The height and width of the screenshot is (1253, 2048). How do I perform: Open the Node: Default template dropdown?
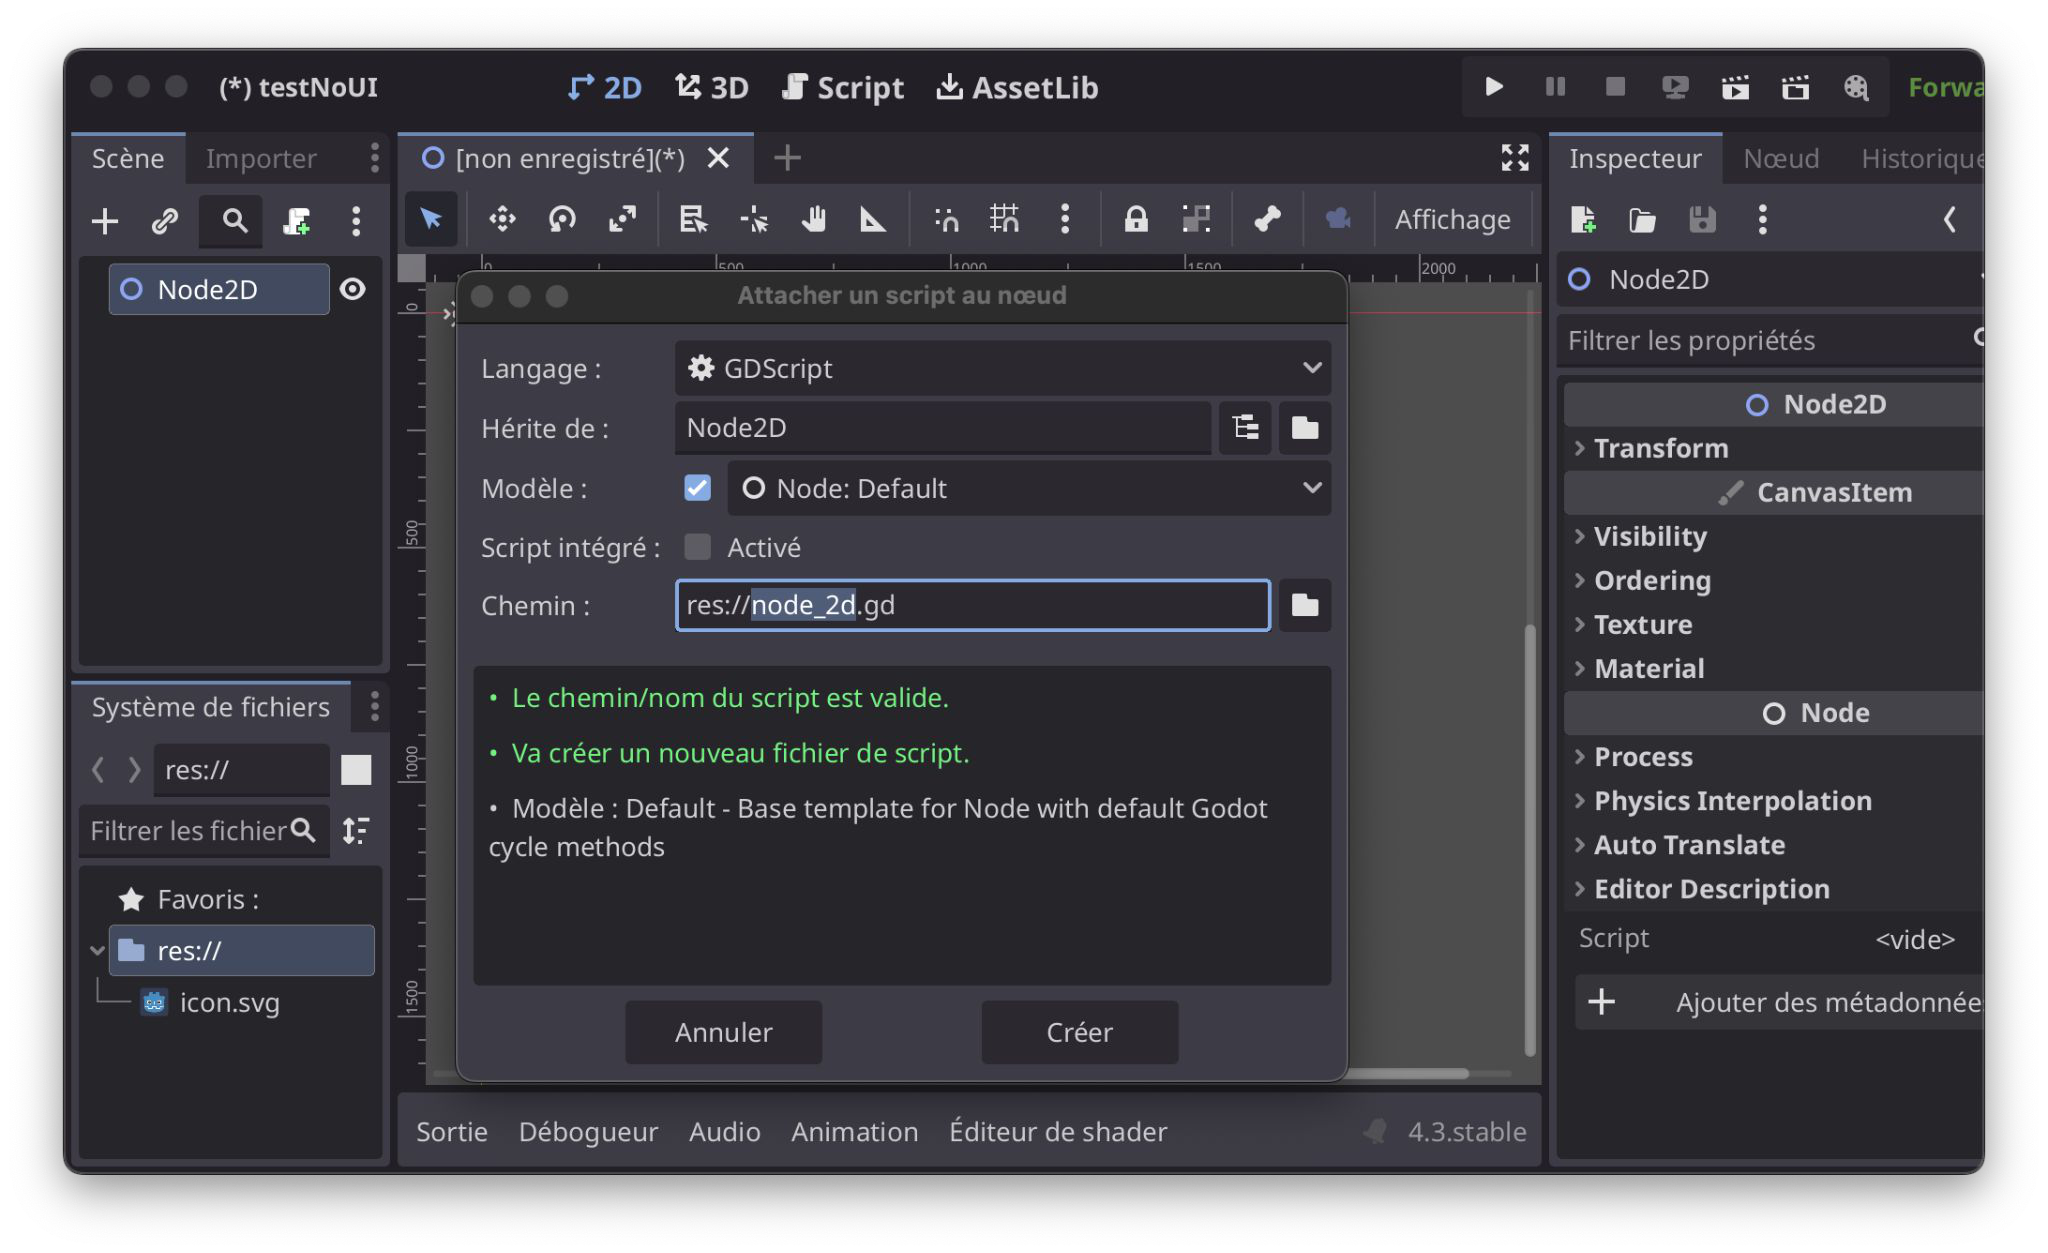1029,488
